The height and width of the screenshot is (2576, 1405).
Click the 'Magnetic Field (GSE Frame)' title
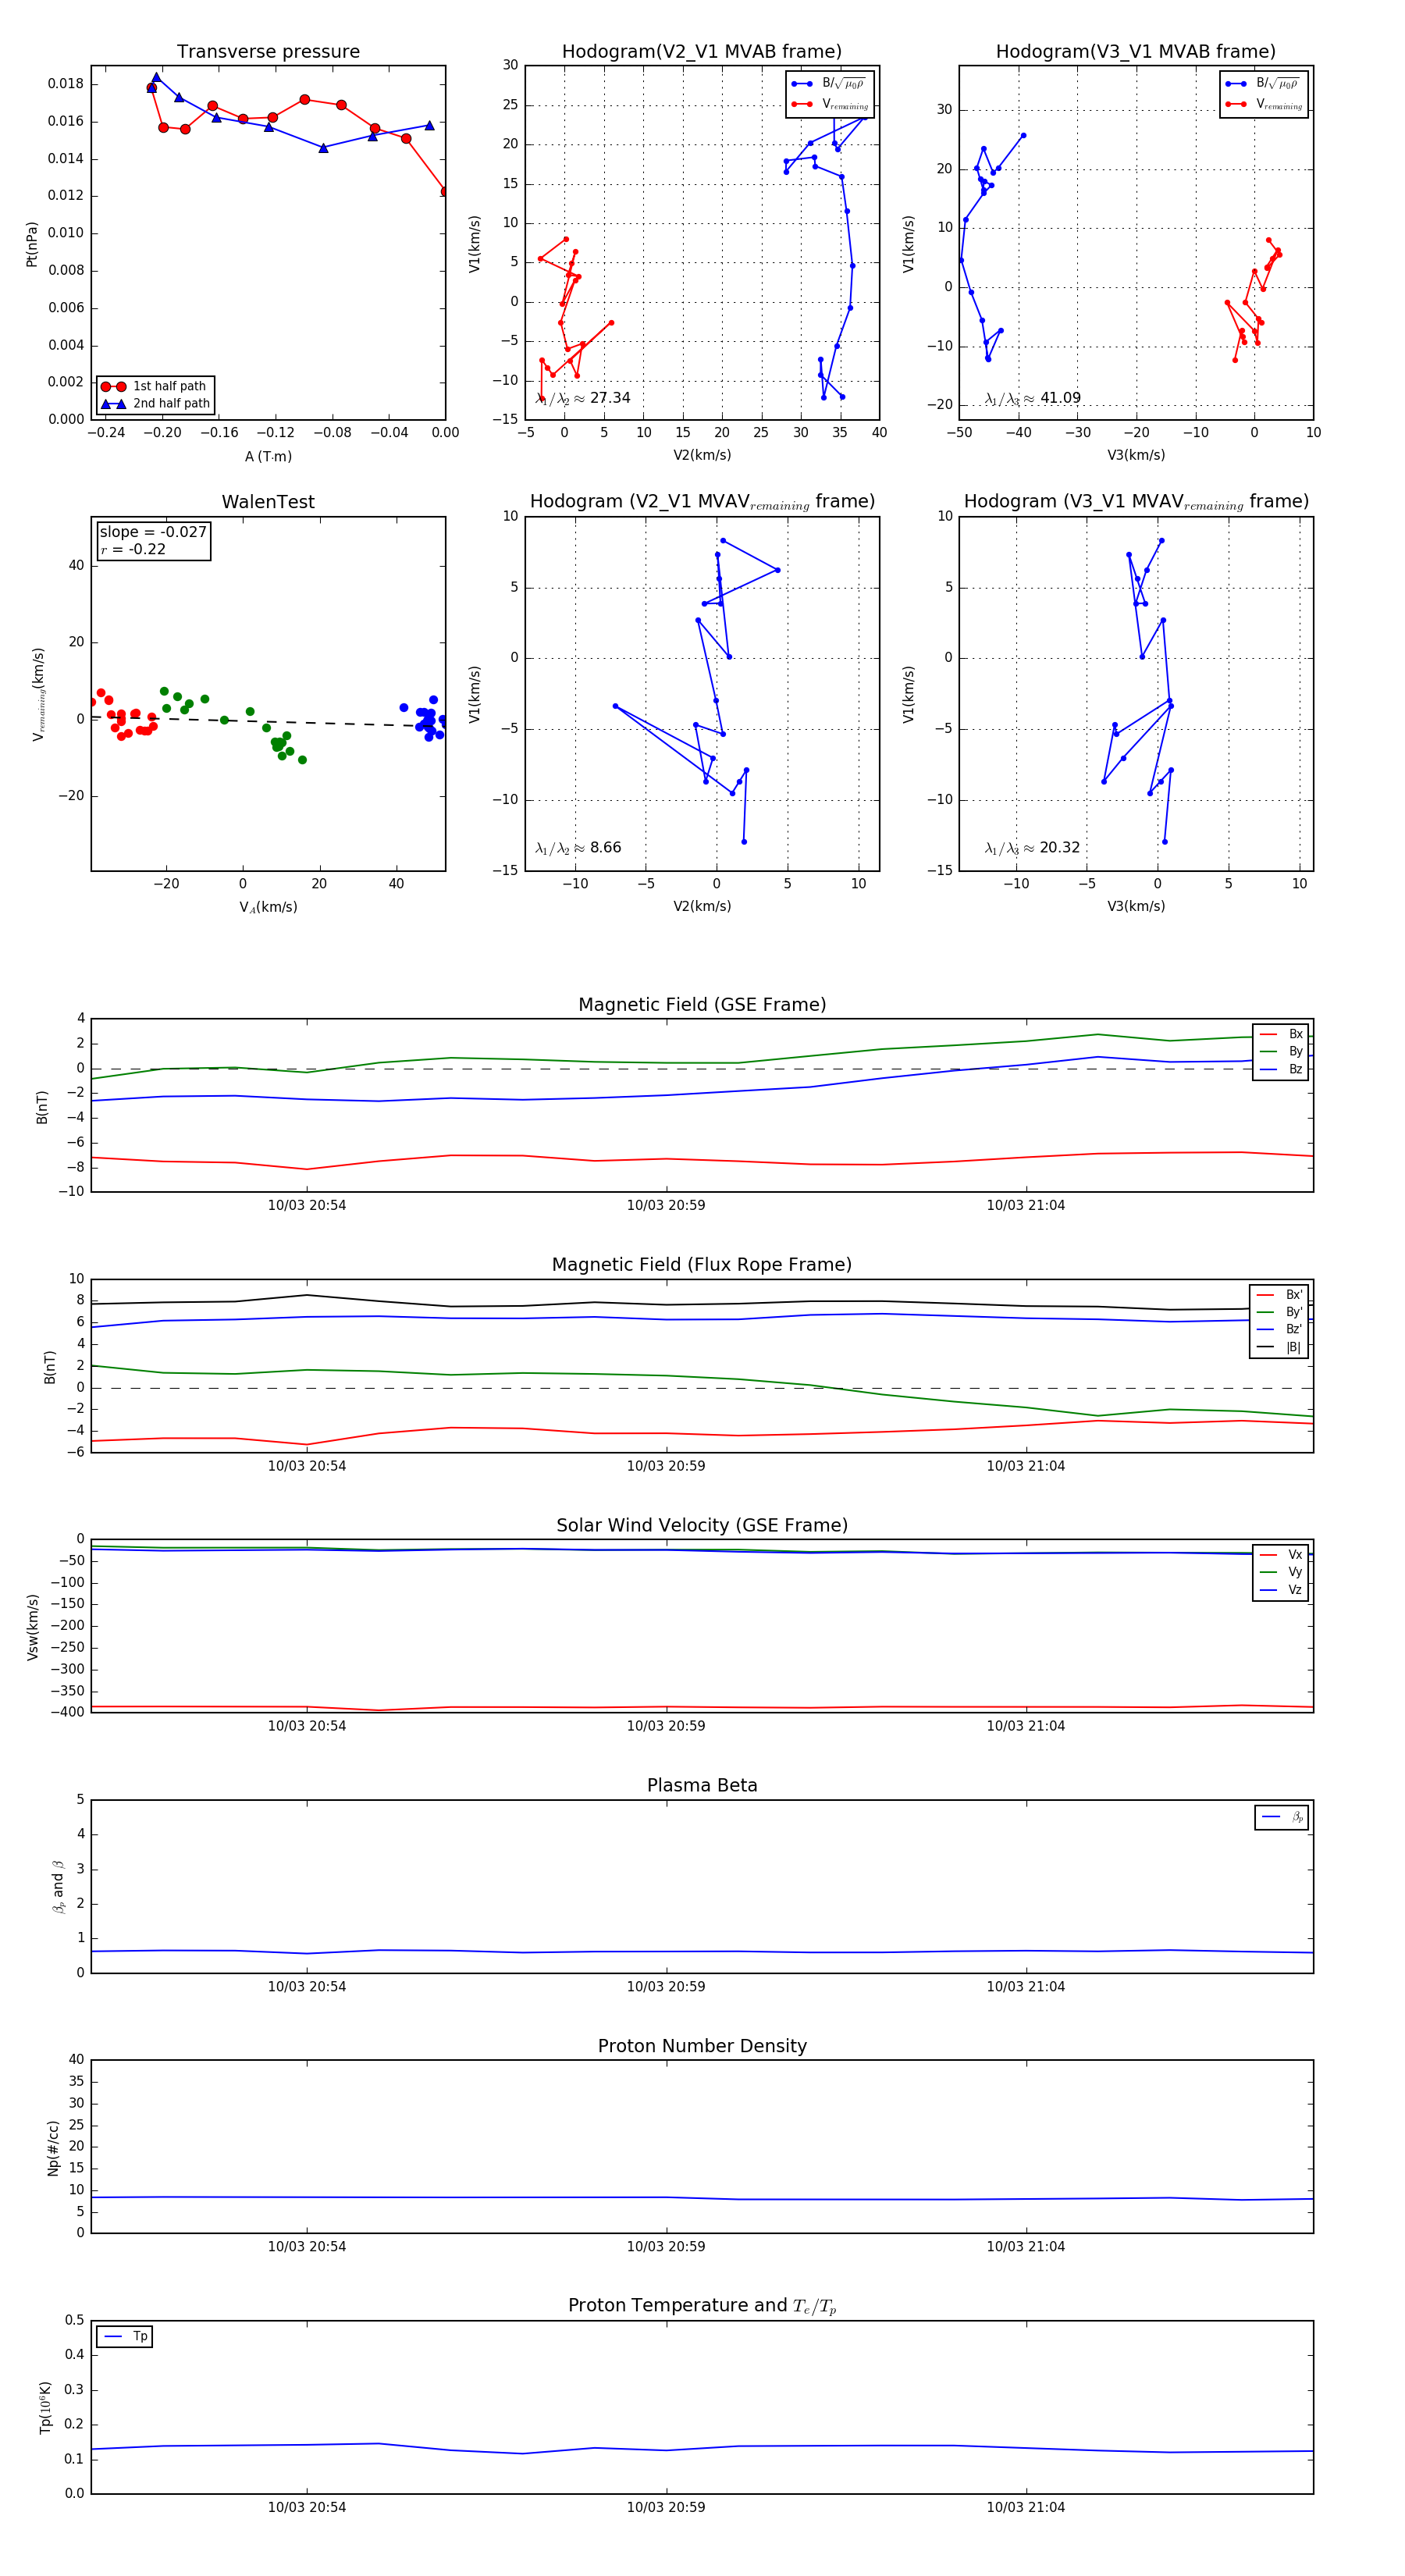point(702,1005)
